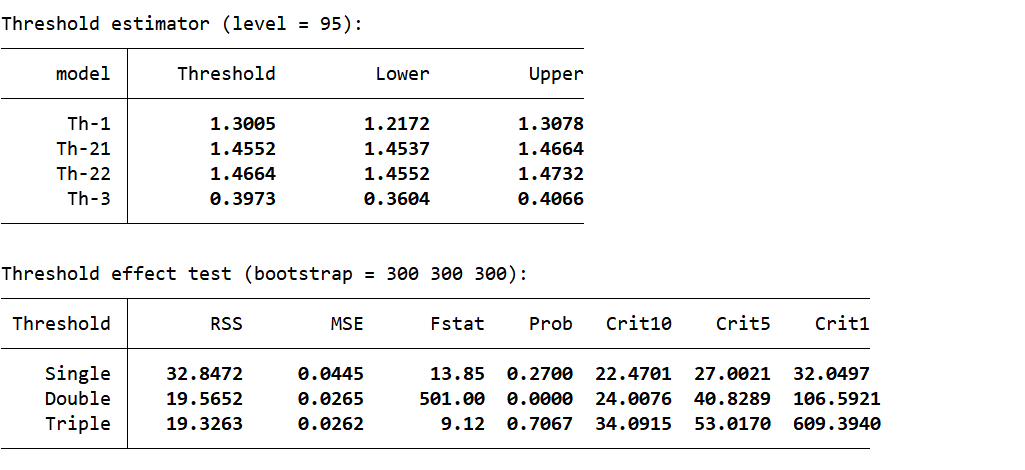Click the Triple MSE value 0.0262
The height and width of the screenshot is (470, 1025).
coord(331,424)
